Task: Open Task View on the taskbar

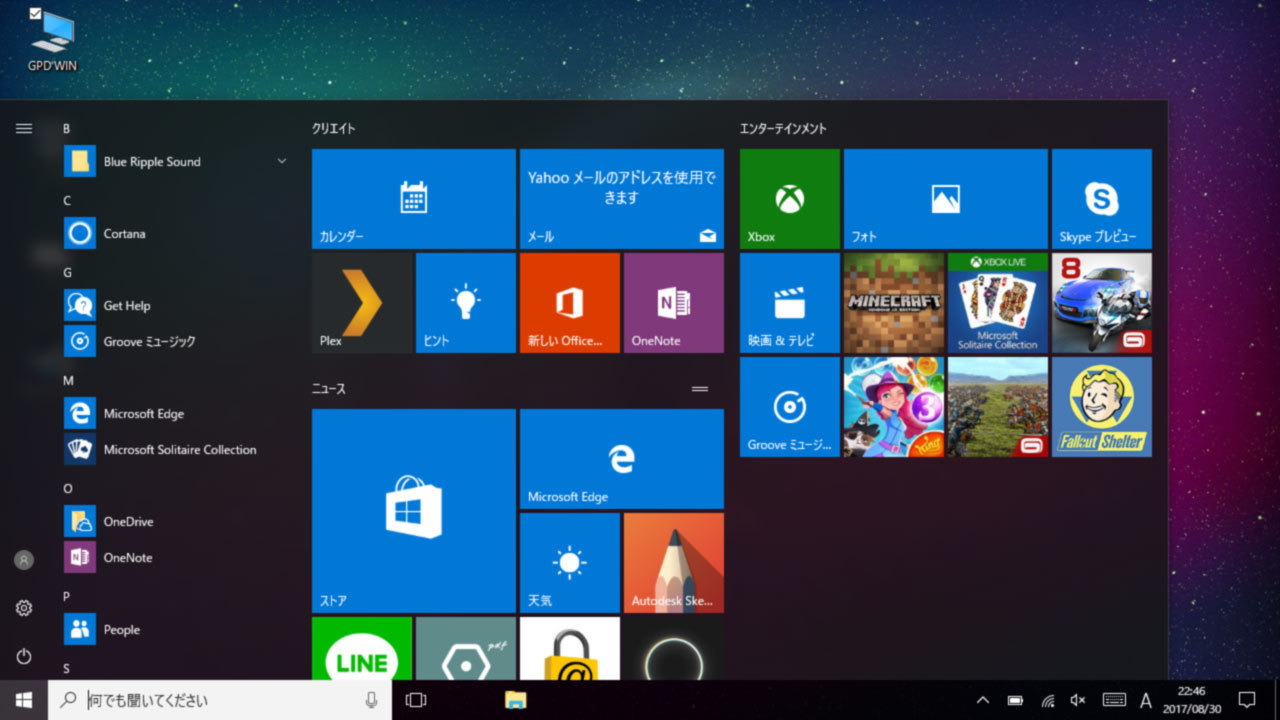Action: tap(416, 700)
